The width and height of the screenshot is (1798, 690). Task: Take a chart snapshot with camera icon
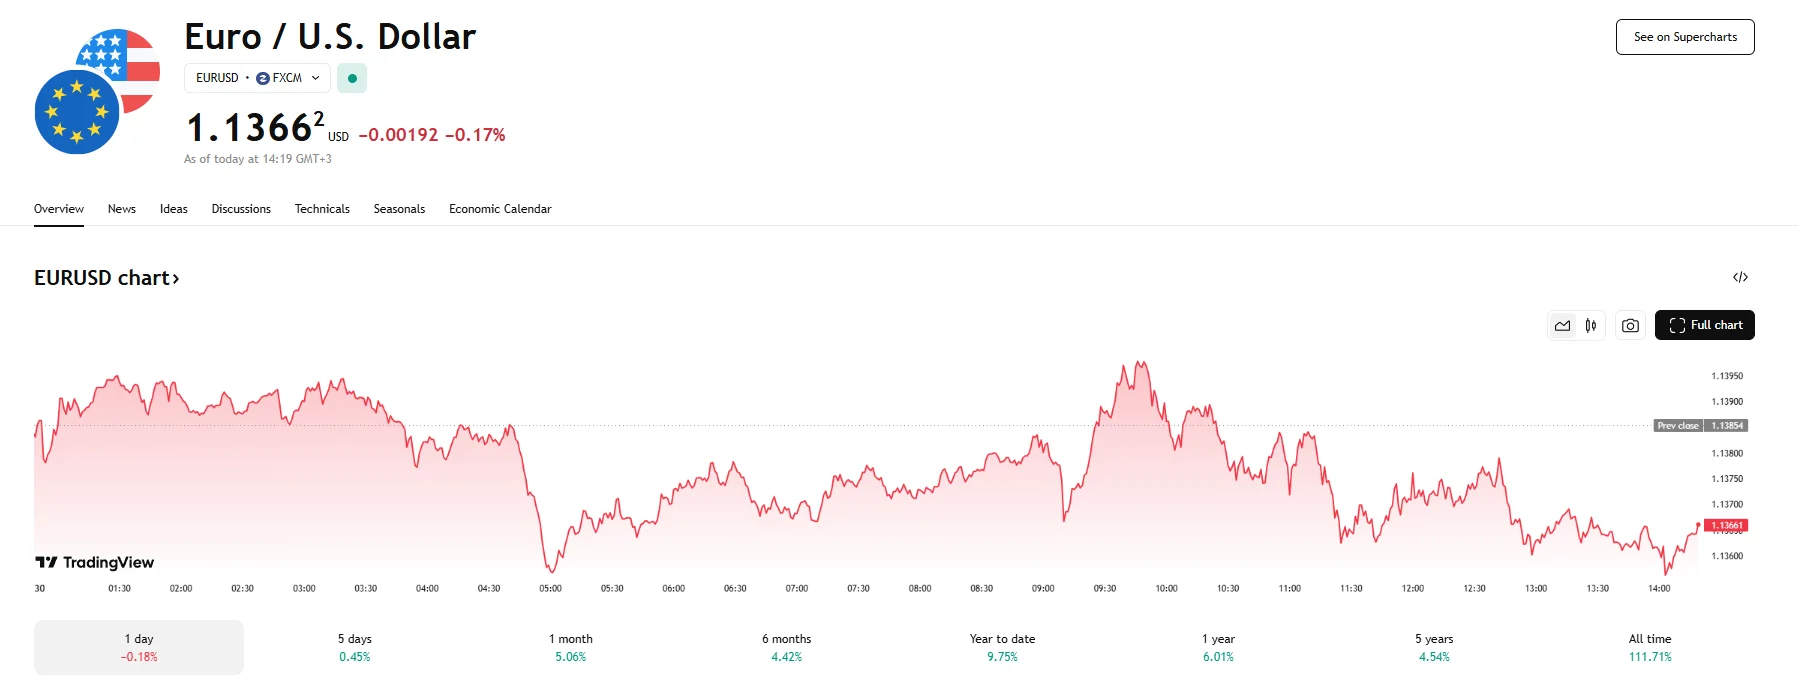(1630, 326)
